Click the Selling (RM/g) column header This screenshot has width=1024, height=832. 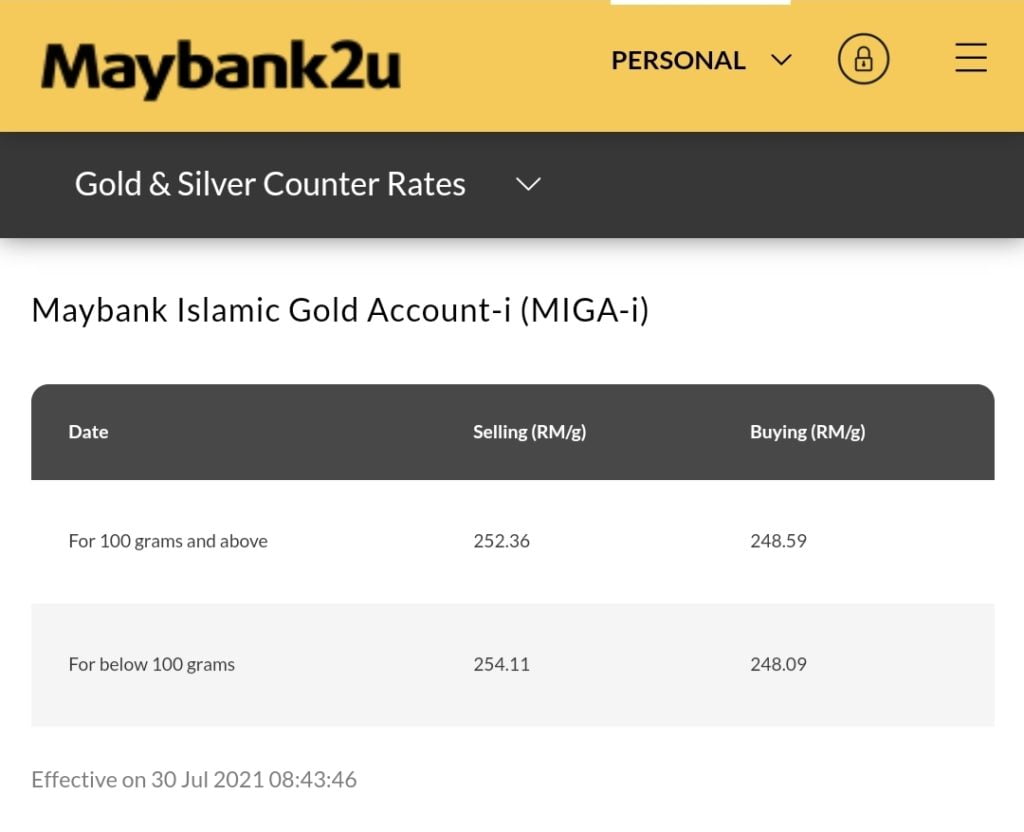coord(530,431)
